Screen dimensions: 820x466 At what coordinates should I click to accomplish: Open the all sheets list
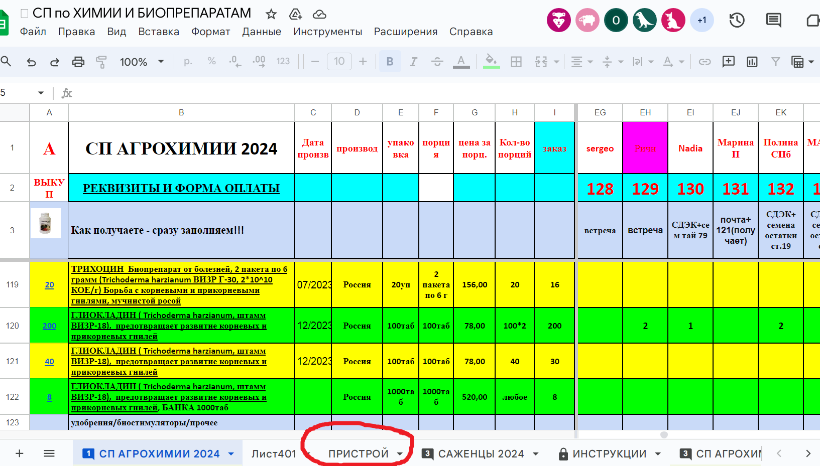click(48, 453)
